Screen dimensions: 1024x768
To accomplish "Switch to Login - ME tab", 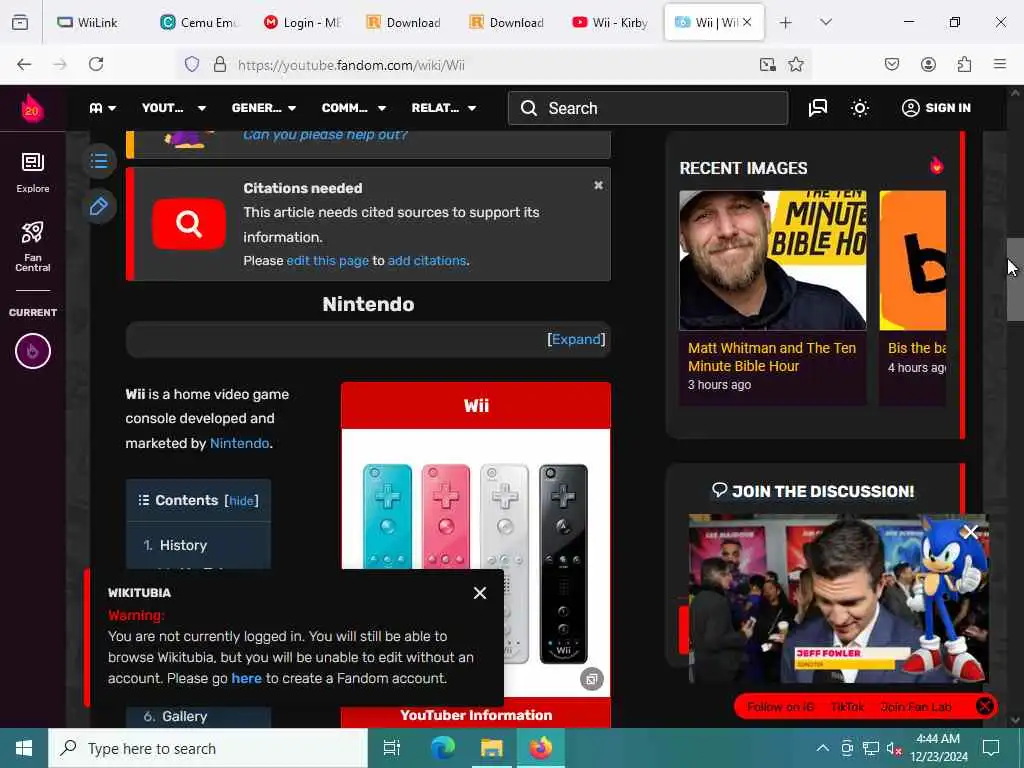I will 303,22.
